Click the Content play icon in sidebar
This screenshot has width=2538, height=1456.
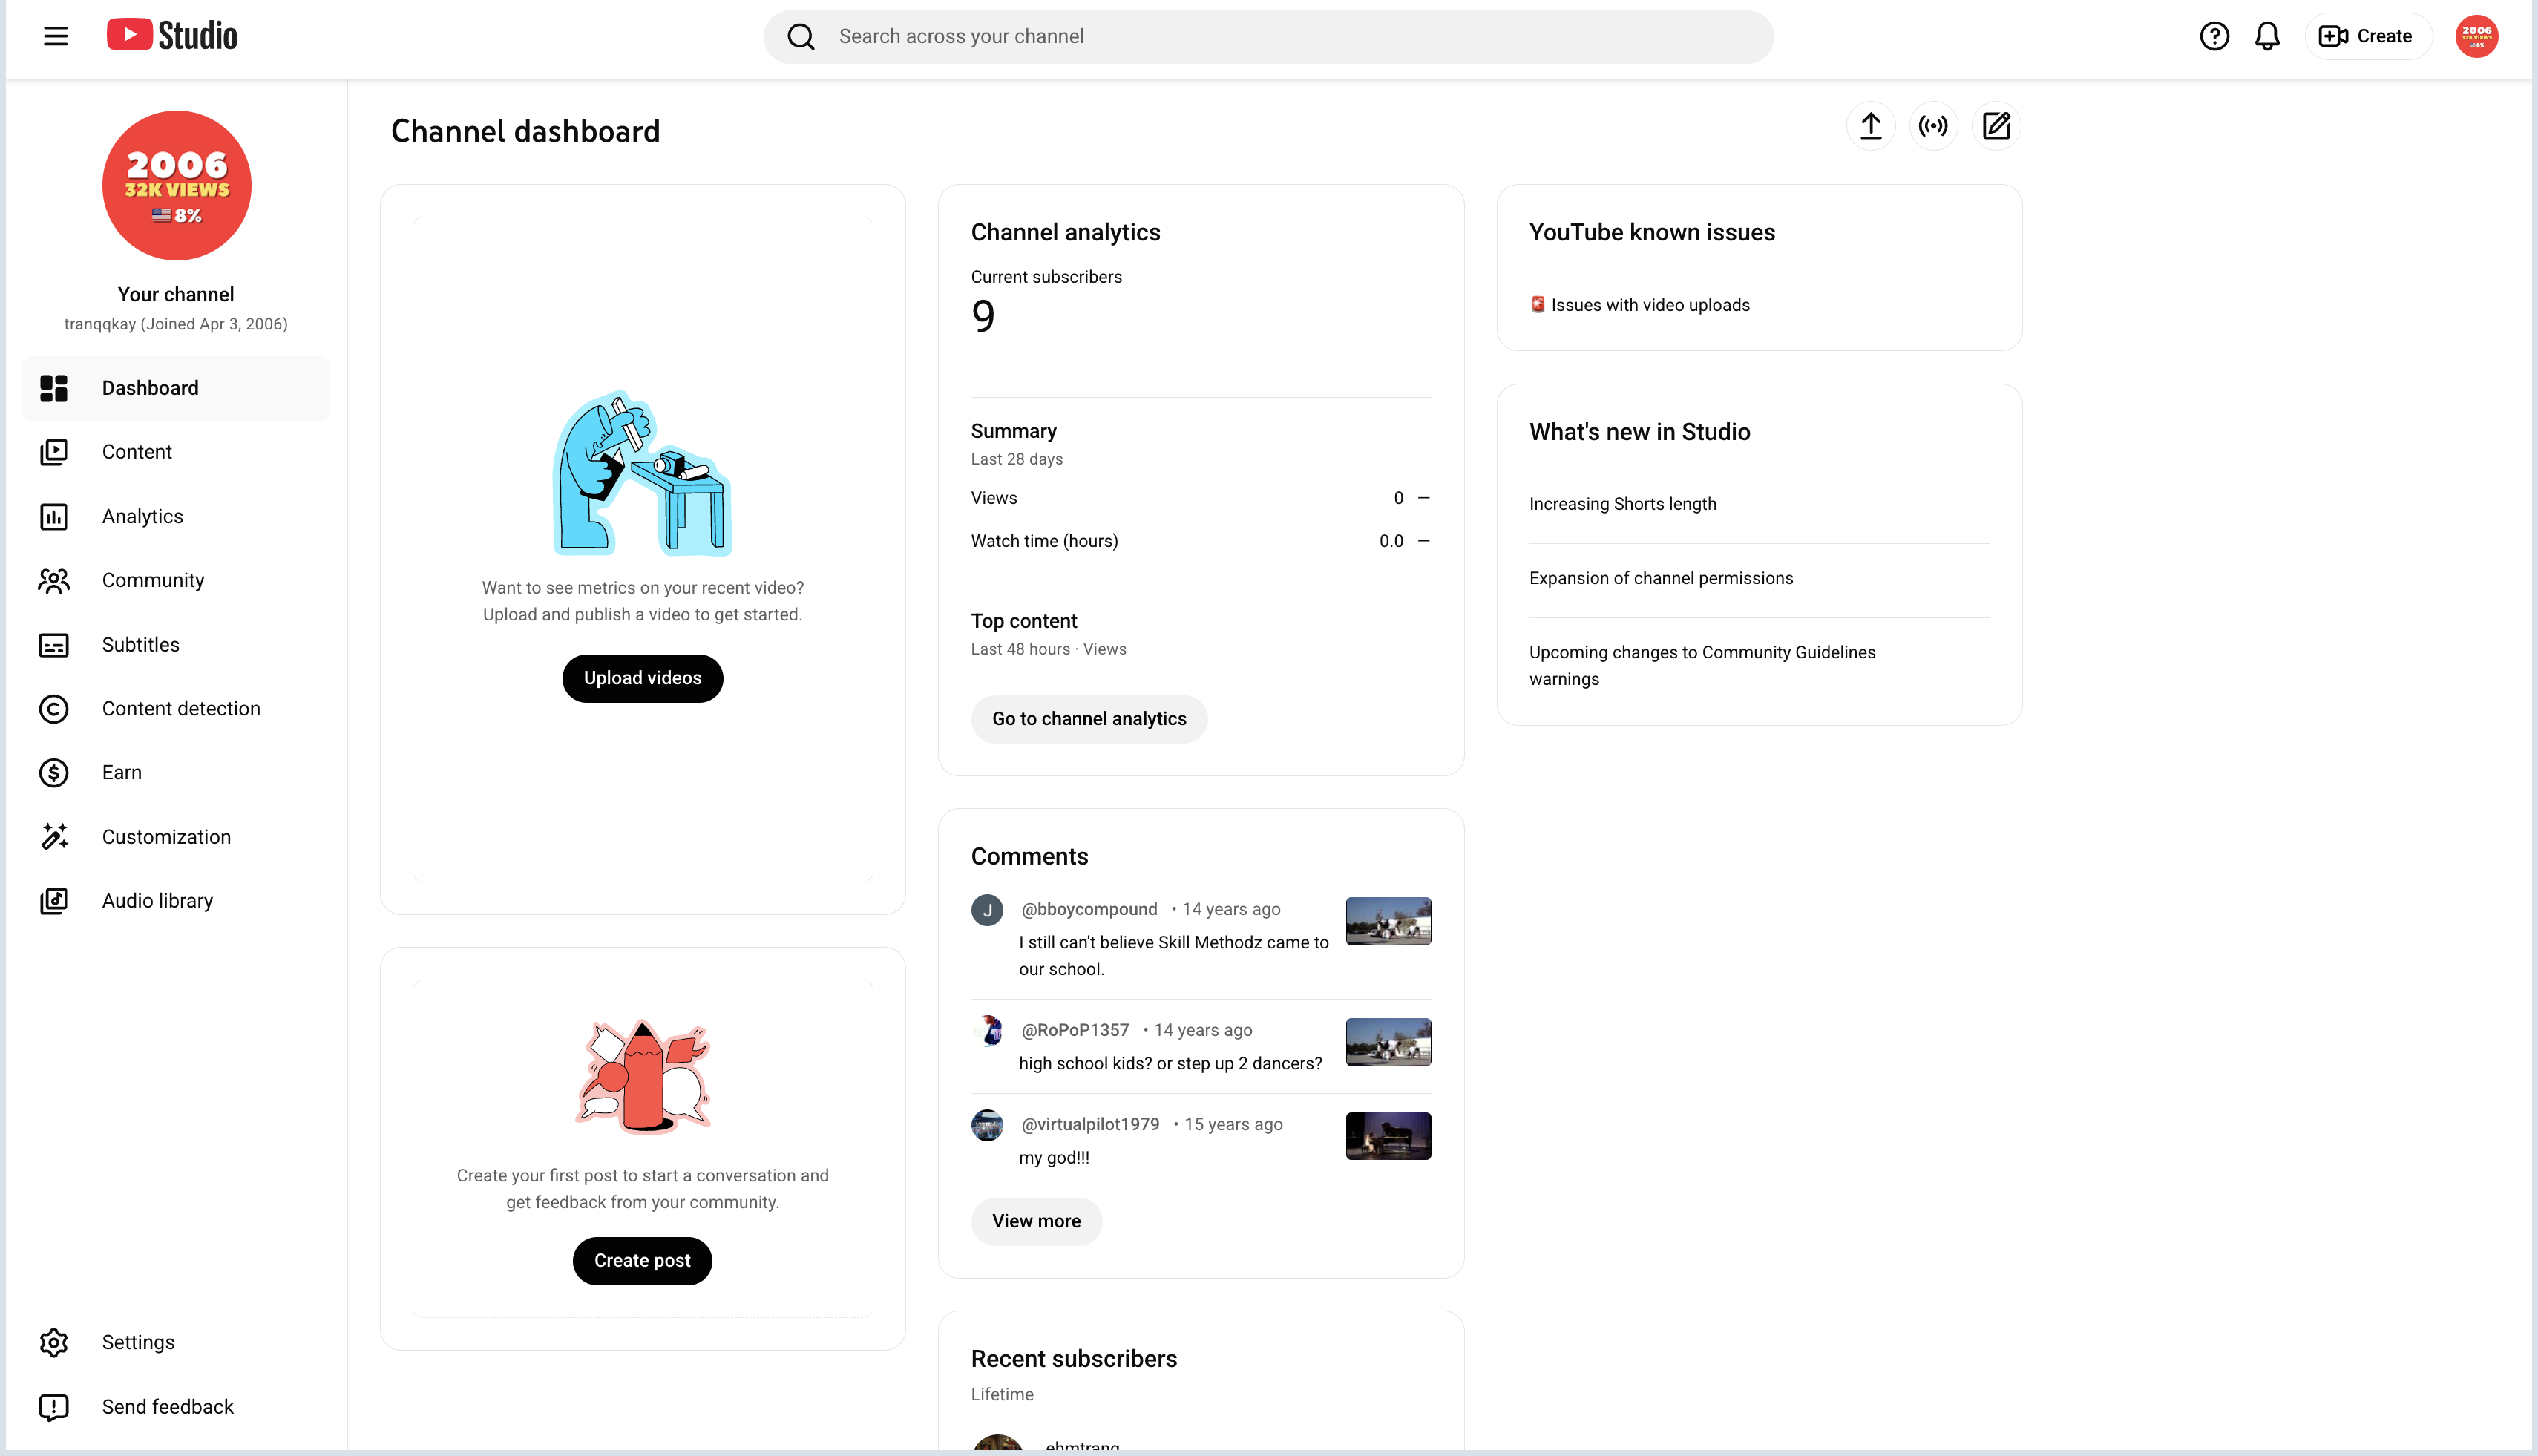click(x=54, y=452)
